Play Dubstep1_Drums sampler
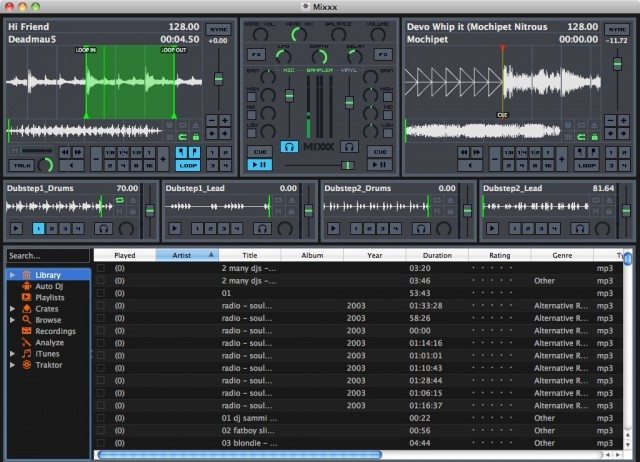This screenshot has height=462, width=640. 16,229
